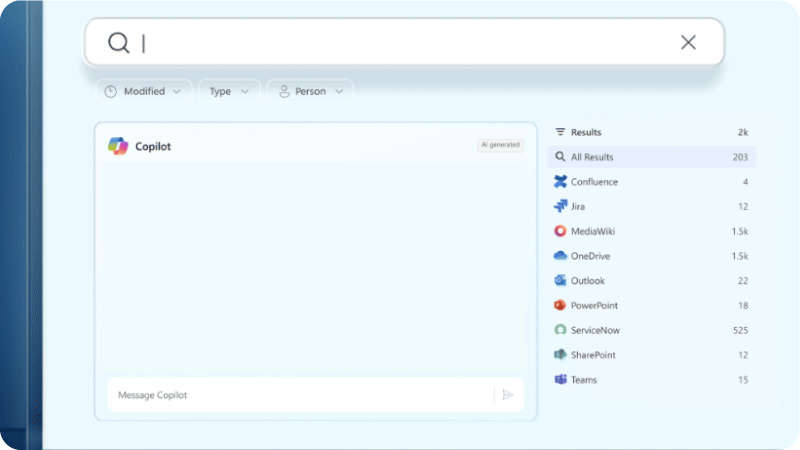
Task: Click the Results header label
Action: tap(586, 132)
